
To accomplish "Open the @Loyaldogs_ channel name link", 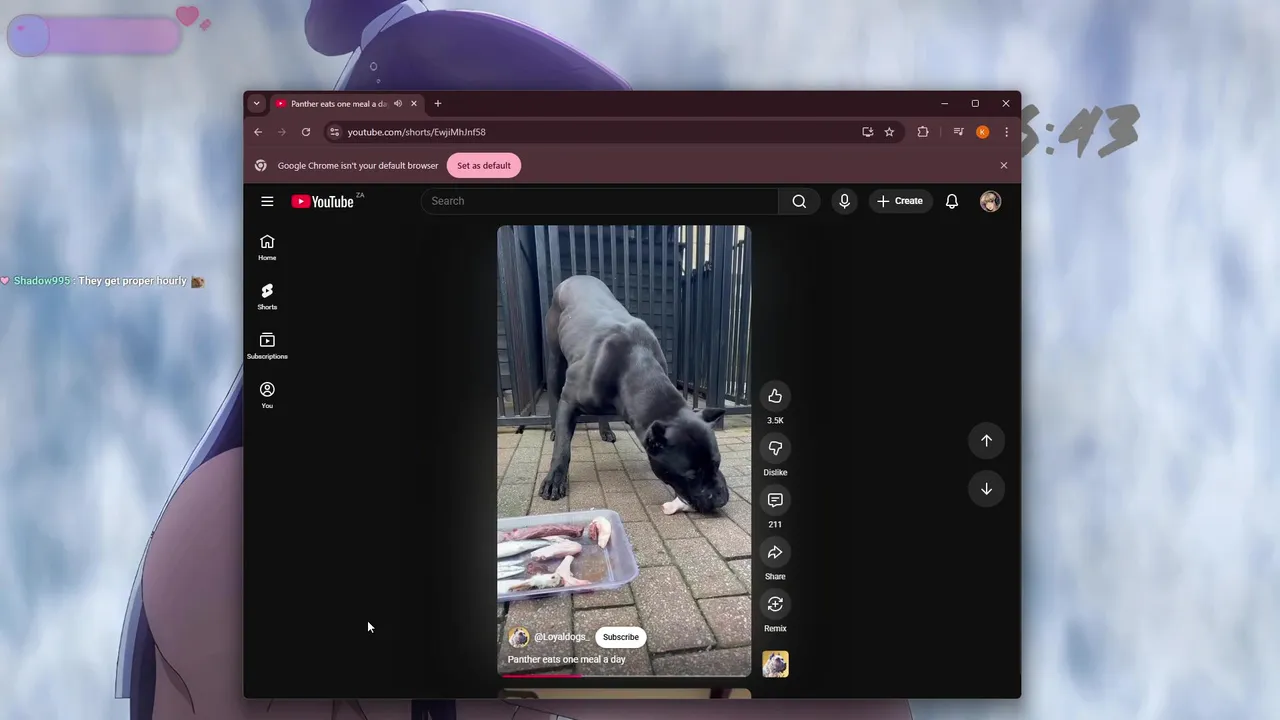I will point(562,637).
